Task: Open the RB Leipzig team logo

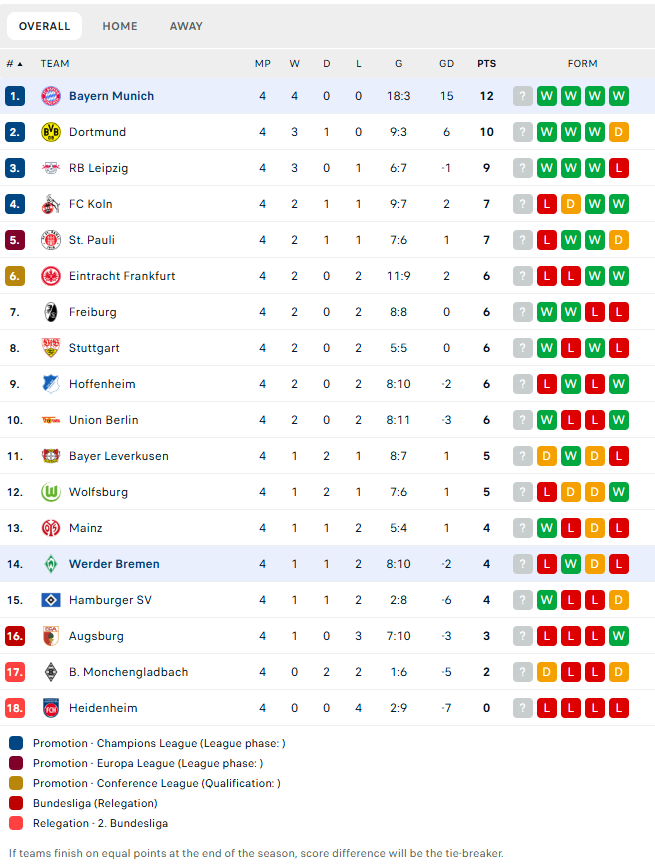Action: [x=51, y=168]
